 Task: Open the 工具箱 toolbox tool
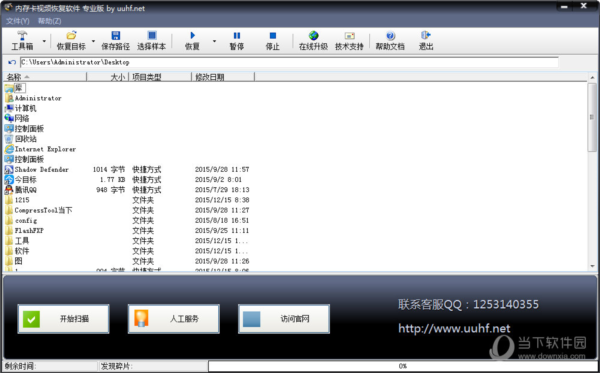22,41
